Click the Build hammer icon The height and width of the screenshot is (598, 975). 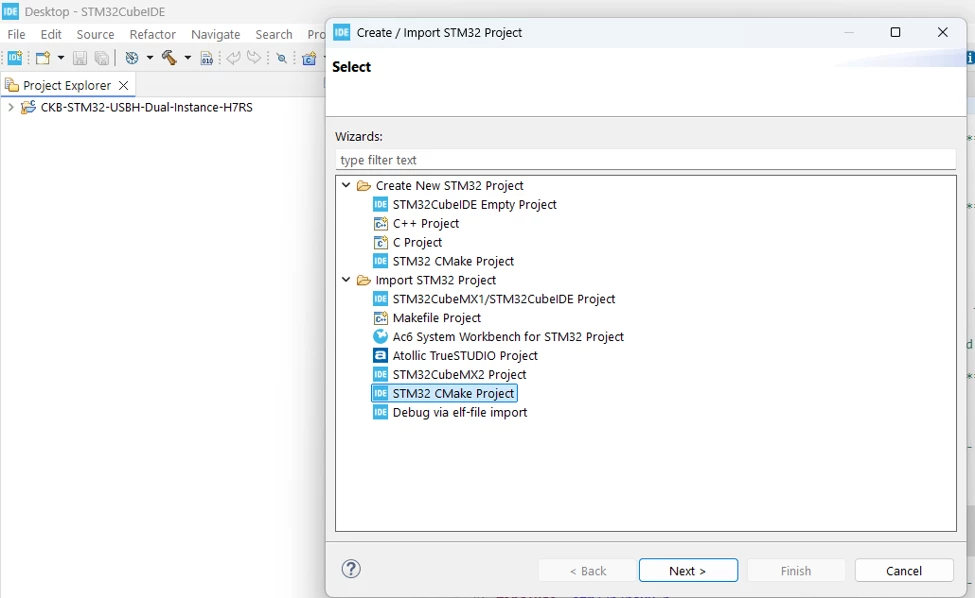(169, 58)
